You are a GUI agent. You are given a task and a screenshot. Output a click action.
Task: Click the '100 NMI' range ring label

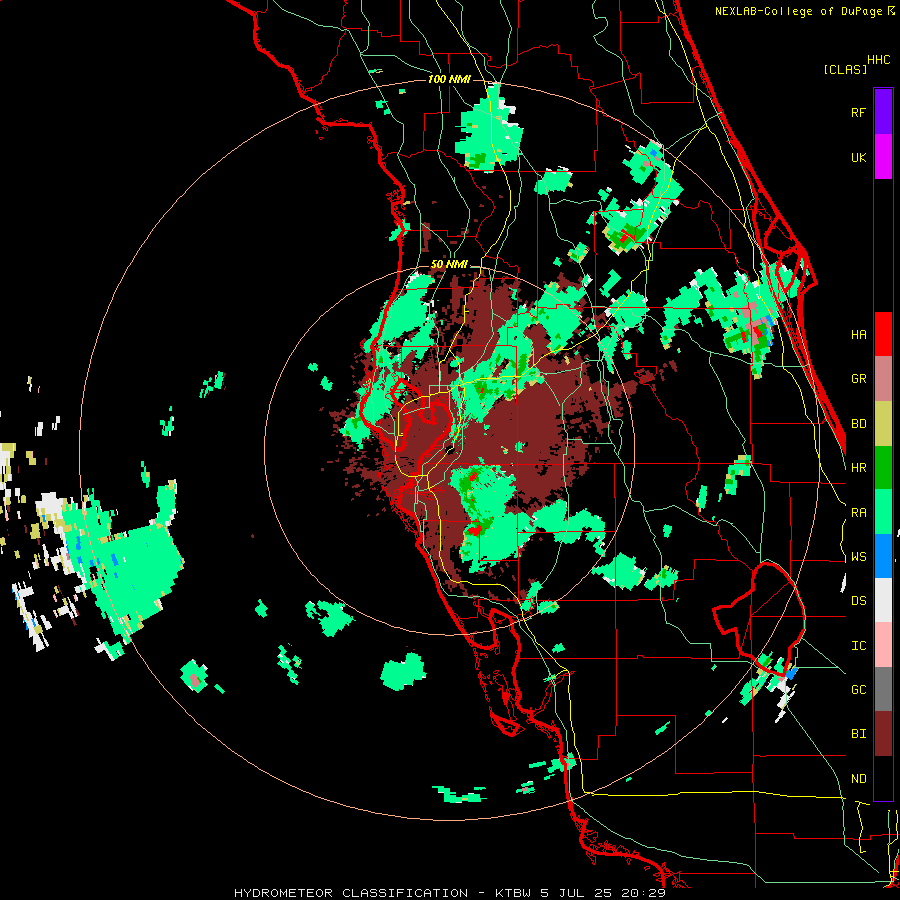coord(449,79)
